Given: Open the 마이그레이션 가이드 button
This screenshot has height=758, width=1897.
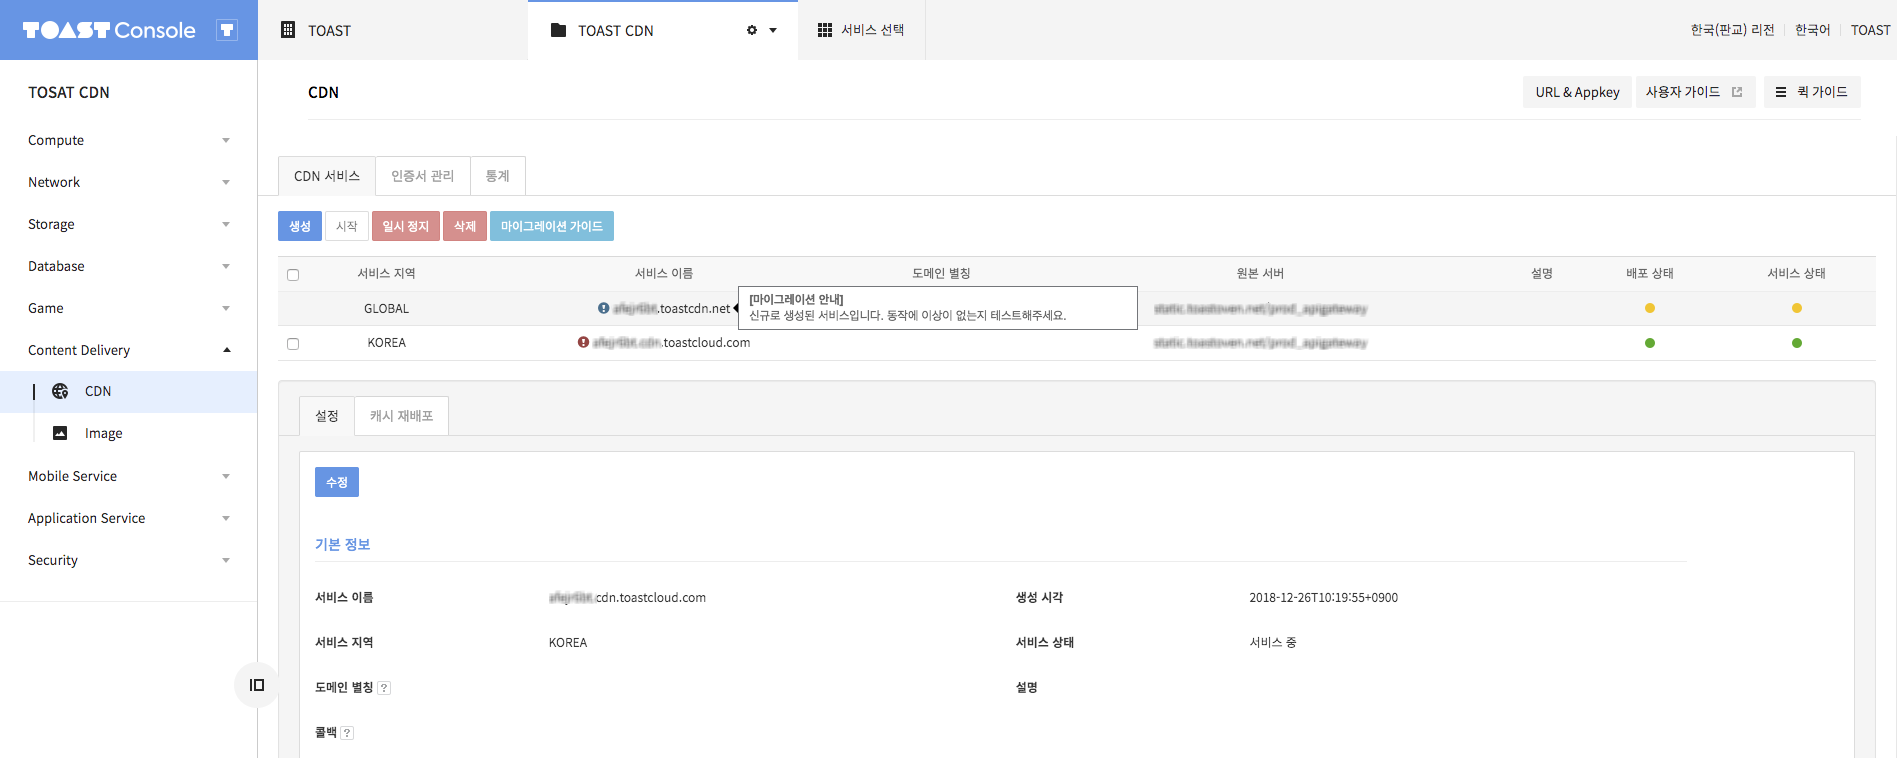Looking at the screenshot, I should (x=552, y=226).
